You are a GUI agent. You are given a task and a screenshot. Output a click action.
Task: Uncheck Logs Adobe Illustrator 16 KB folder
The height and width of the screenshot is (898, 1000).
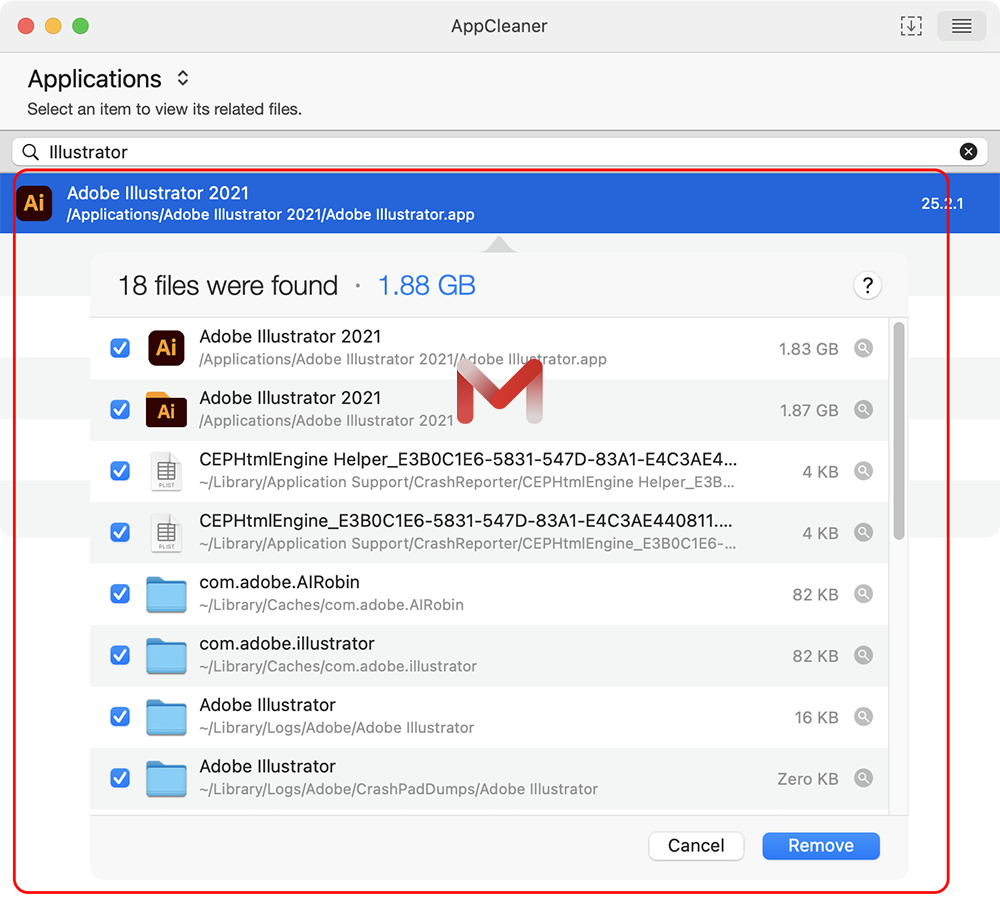pos(120,717)
